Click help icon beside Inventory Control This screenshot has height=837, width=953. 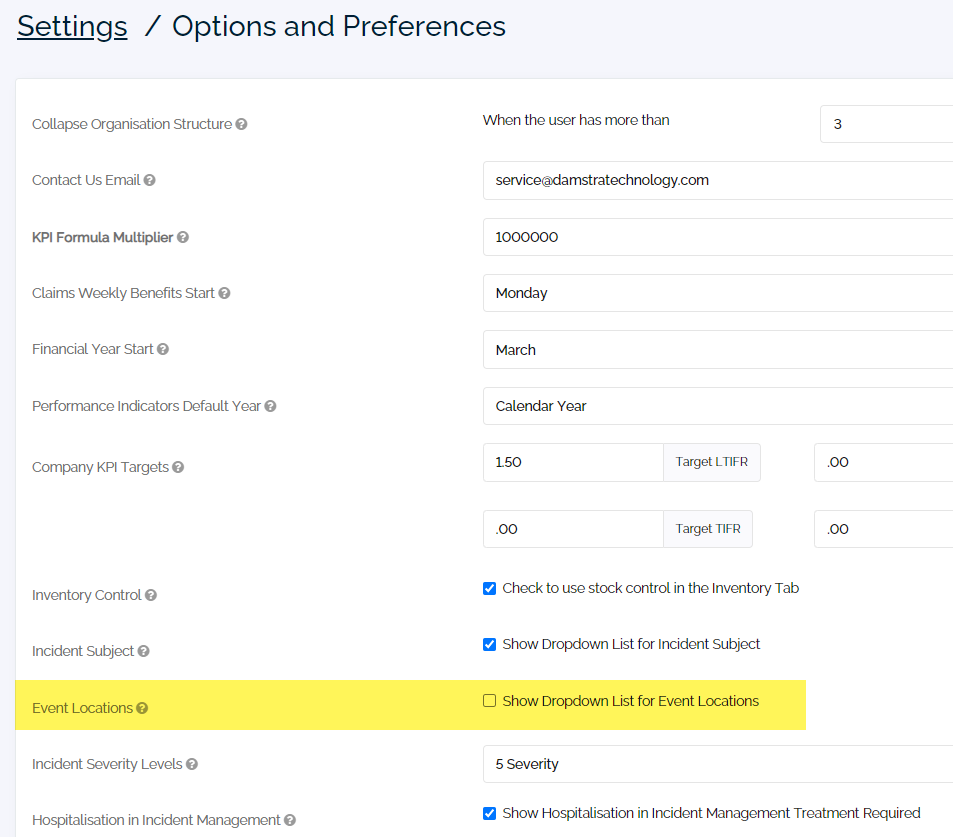point(151,595)
